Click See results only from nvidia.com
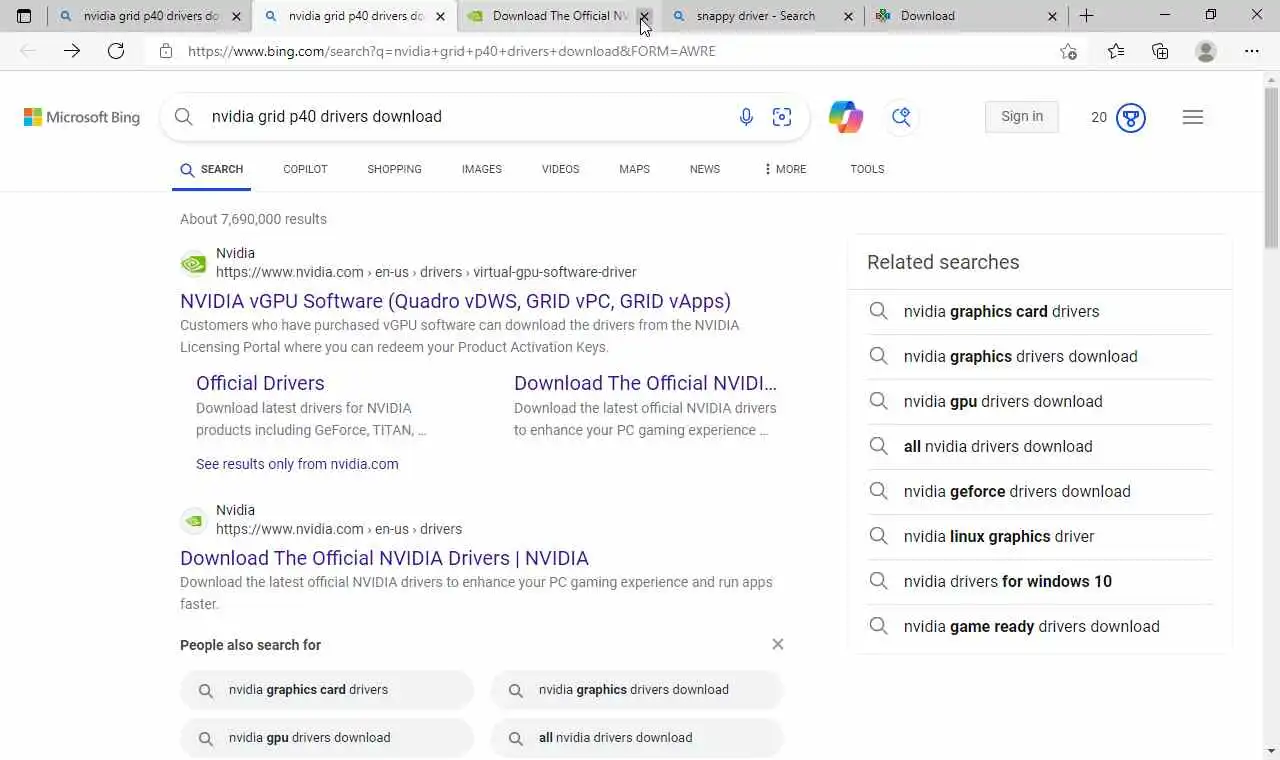The image size is (1280, 760). [297, 464]
